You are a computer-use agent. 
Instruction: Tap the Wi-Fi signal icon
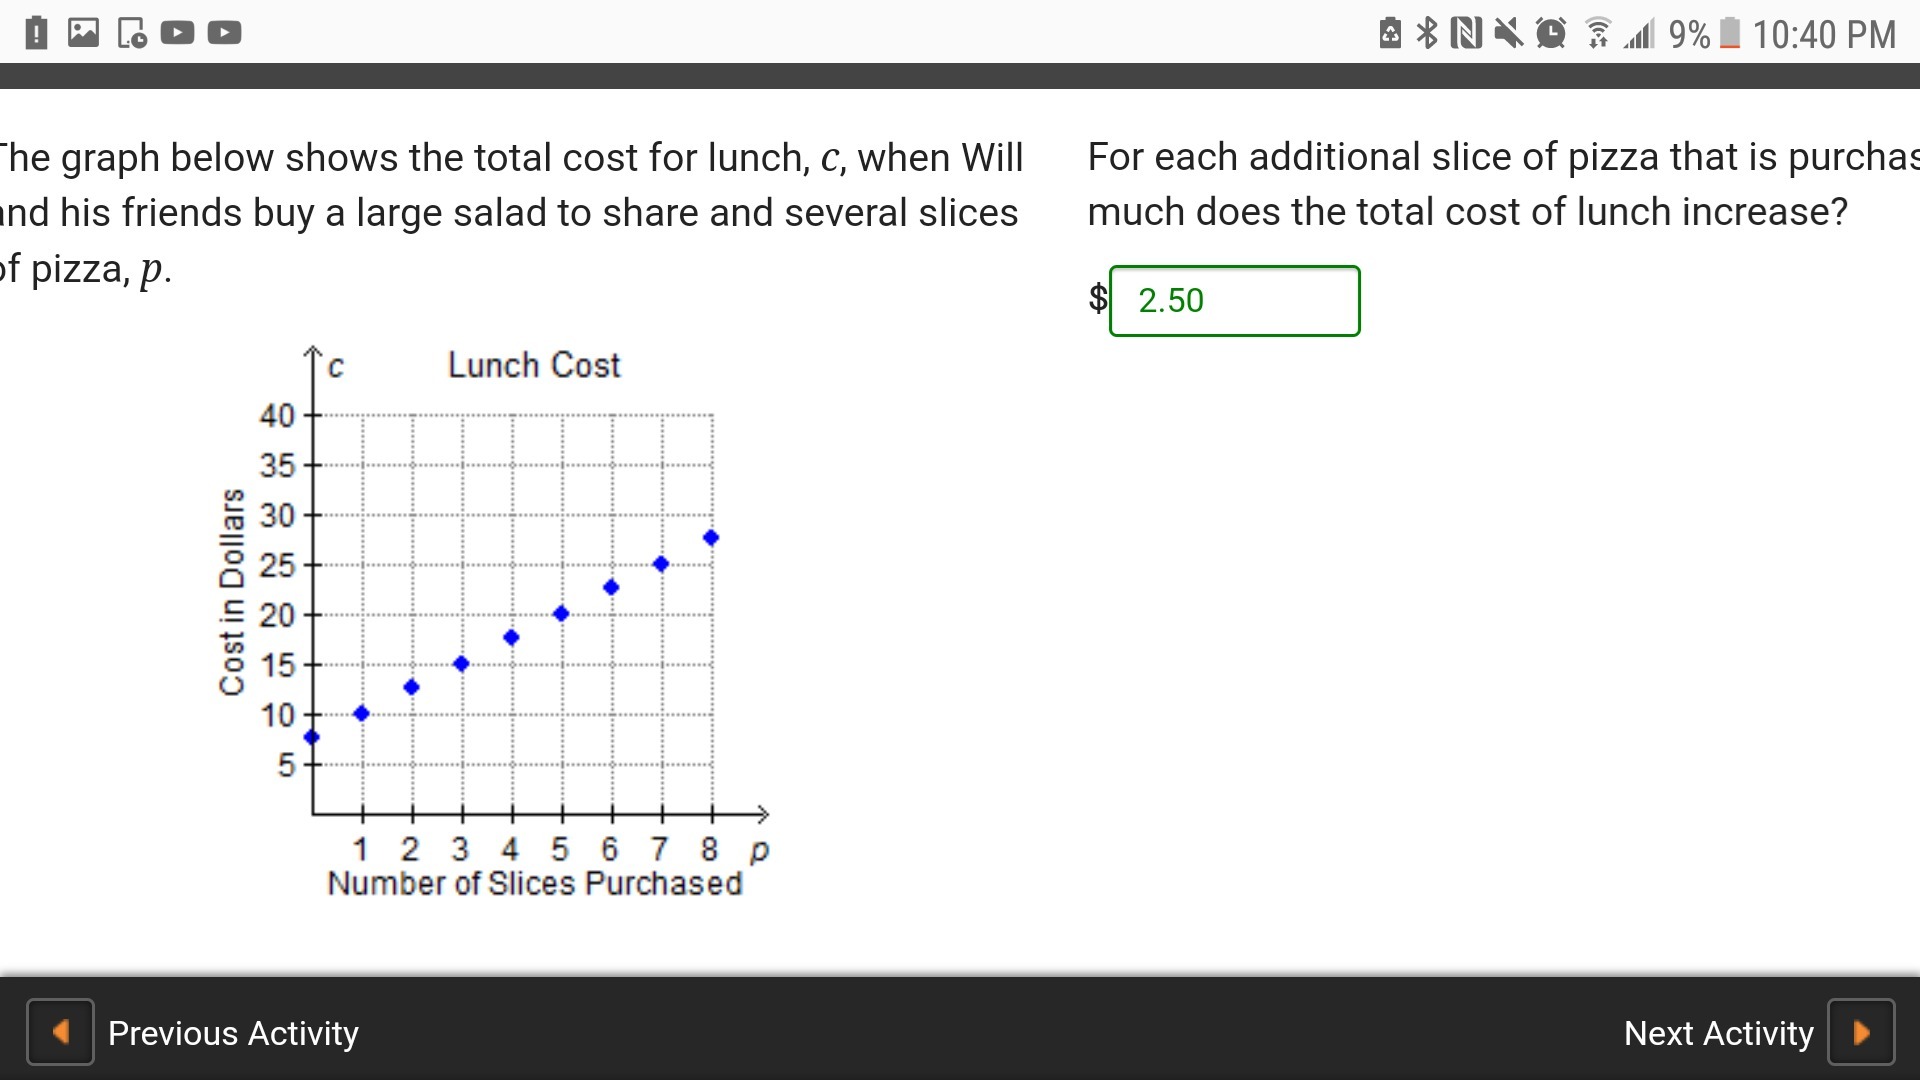point(1598,33)
